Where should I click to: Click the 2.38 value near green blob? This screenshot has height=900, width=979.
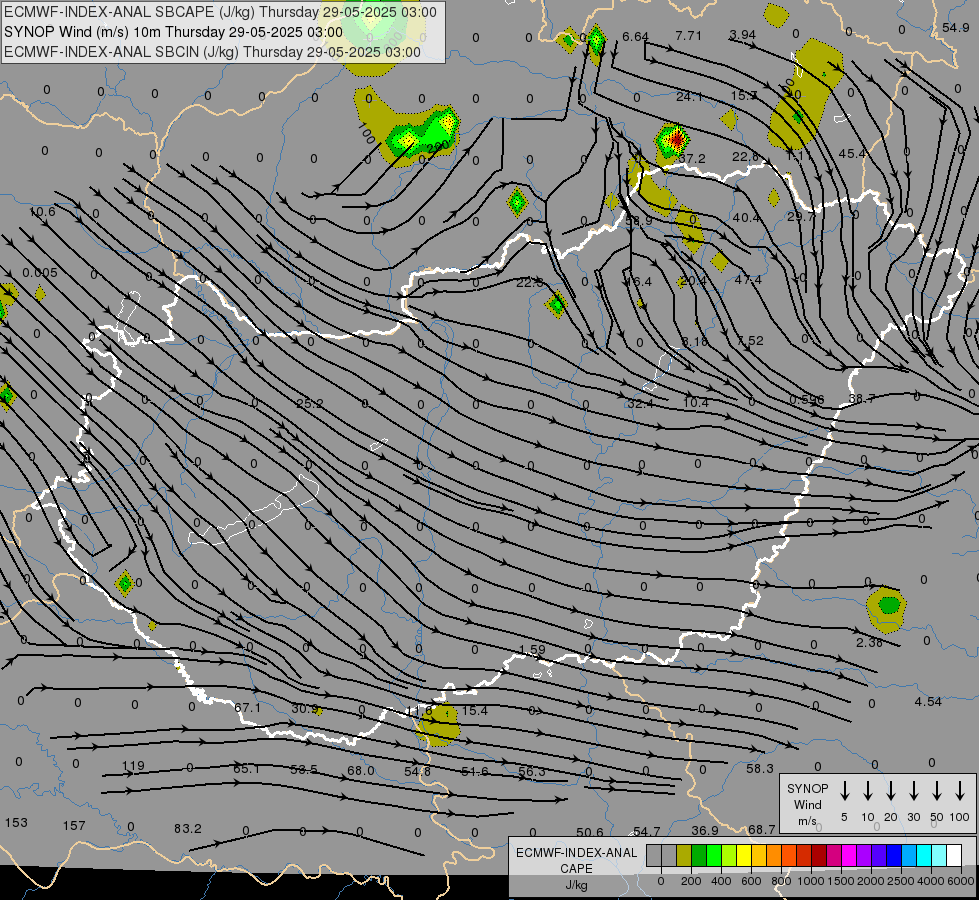pos(869,643)
